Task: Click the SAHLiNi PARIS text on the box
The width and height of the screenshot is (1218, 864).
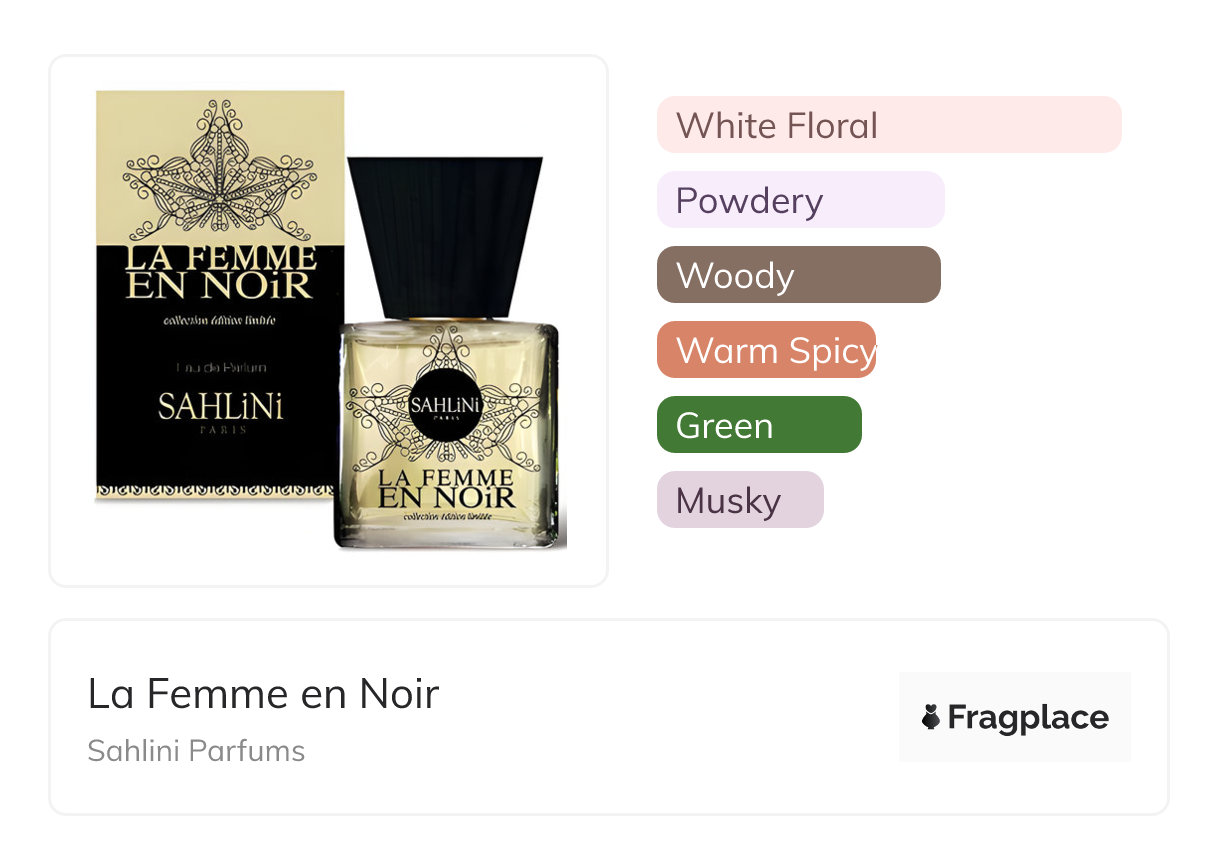Action: [x=220, y=410]
